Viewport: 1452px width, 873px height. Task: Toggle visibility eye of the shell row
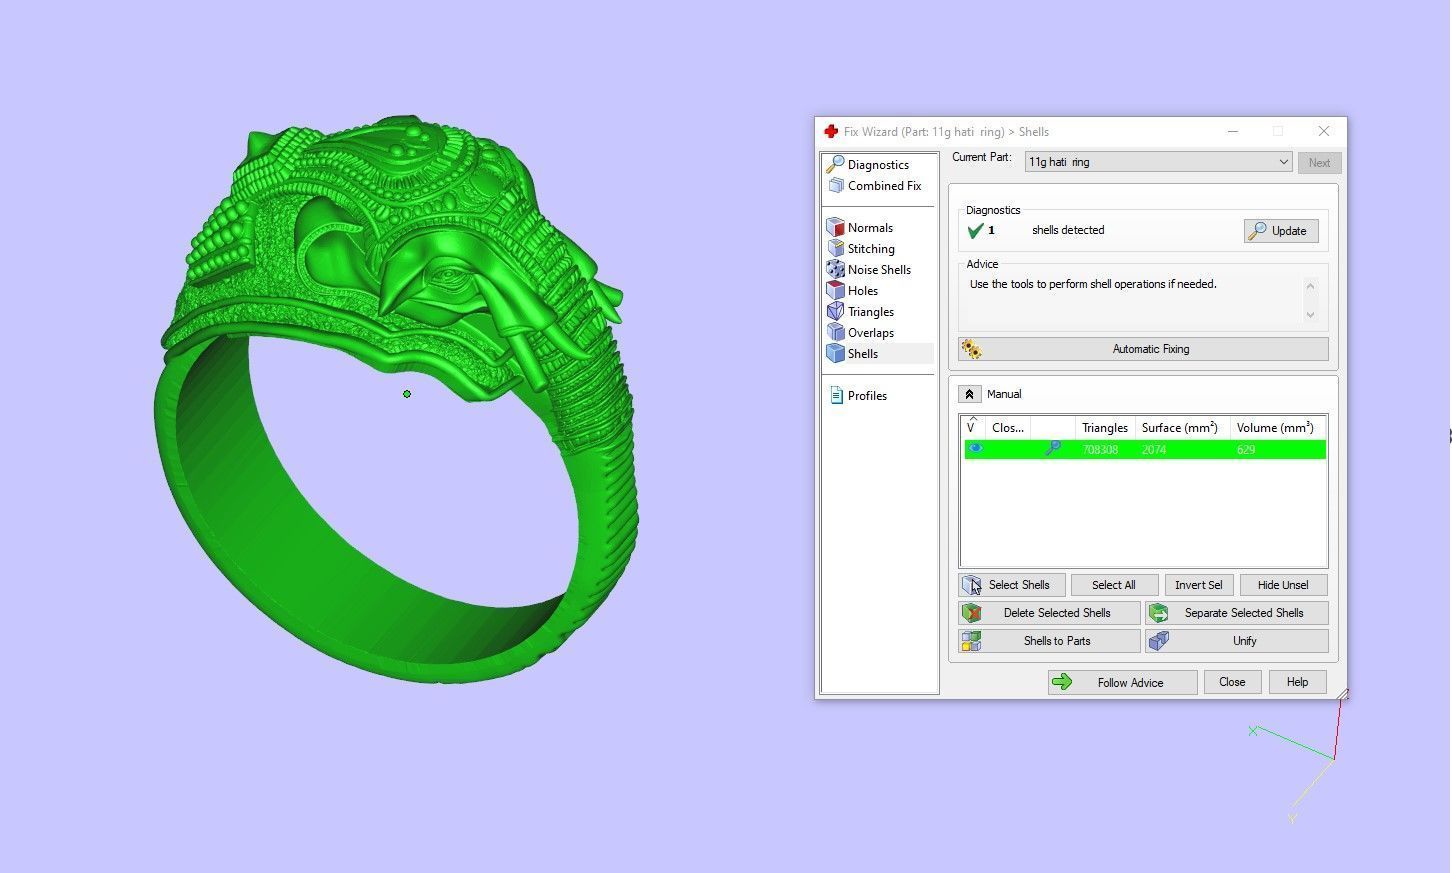975,449
